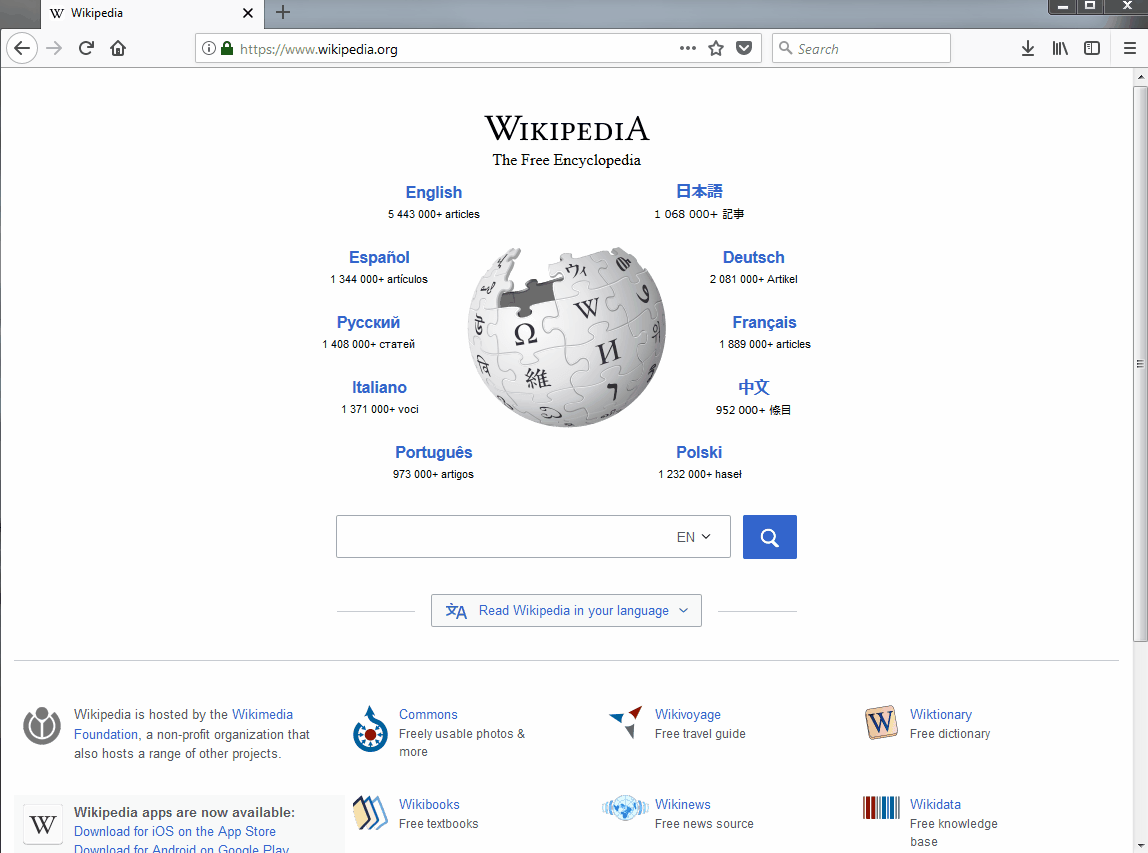Click the '5 443 000+ articles' text
Image resolution: width=1148 pixels, height=853 pixels.
[433, 215]
